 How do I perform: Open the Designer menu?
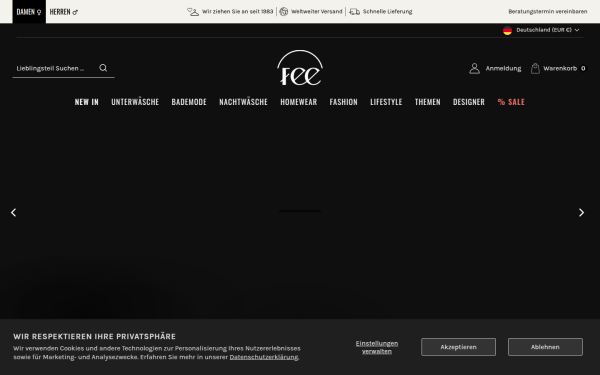469,102
